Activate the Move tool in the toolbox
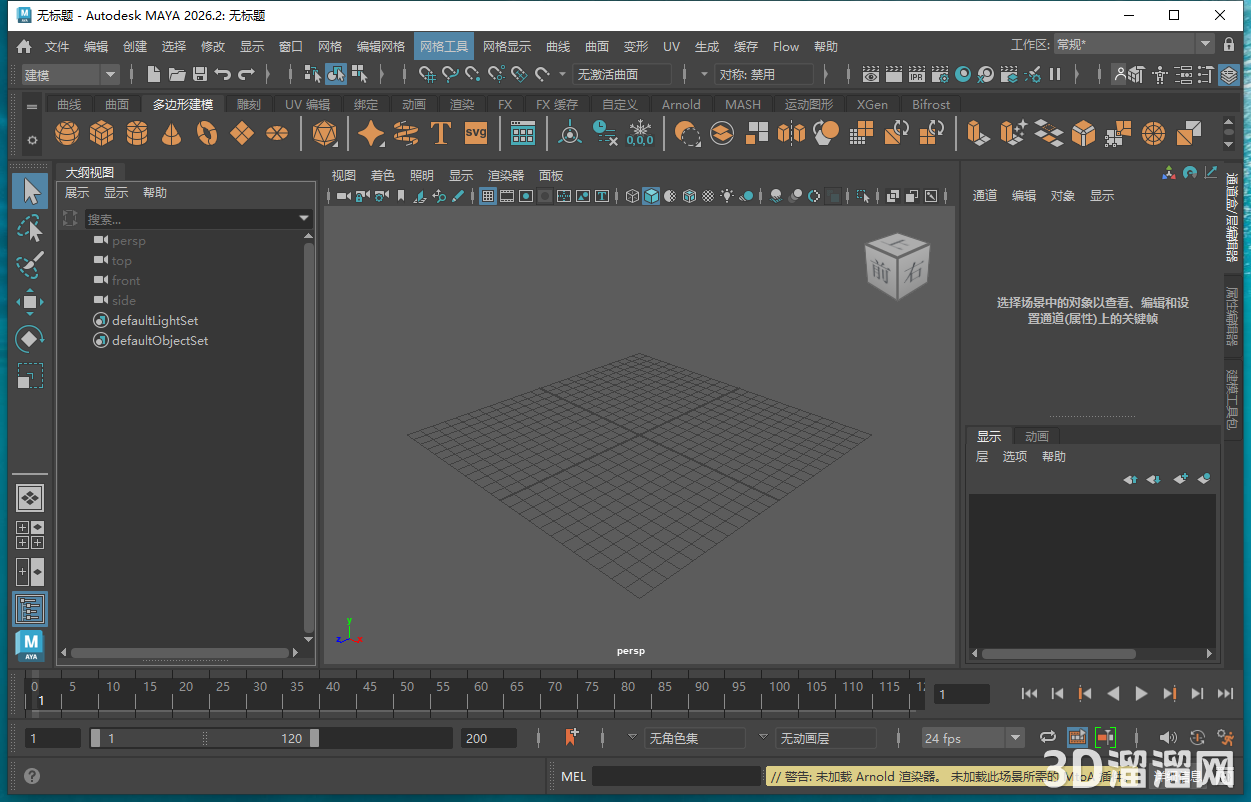This screenshot has height=802, width=1251. 30,302
